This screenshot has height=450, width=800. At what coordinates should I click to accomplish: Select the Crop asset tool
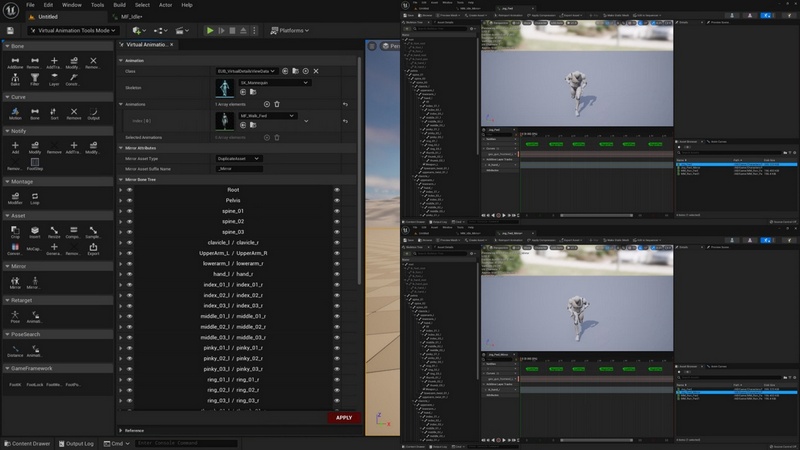[x=15, y=232]
